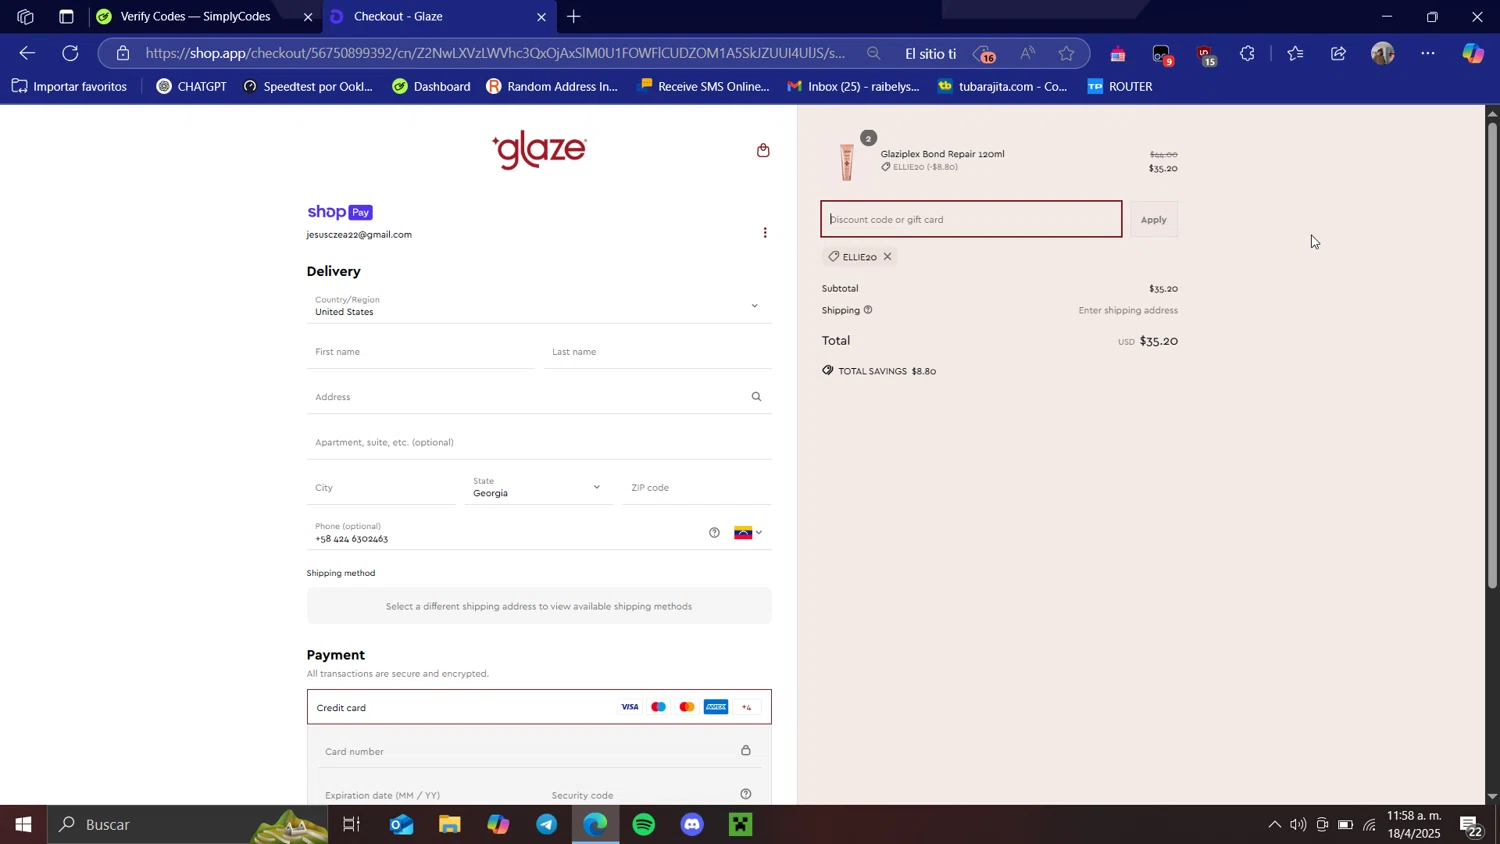This screenshot has width=1500, height=844.
Task: Open Spotify from the taskbar
Action: pyautogui.click(x=644, y=825)
